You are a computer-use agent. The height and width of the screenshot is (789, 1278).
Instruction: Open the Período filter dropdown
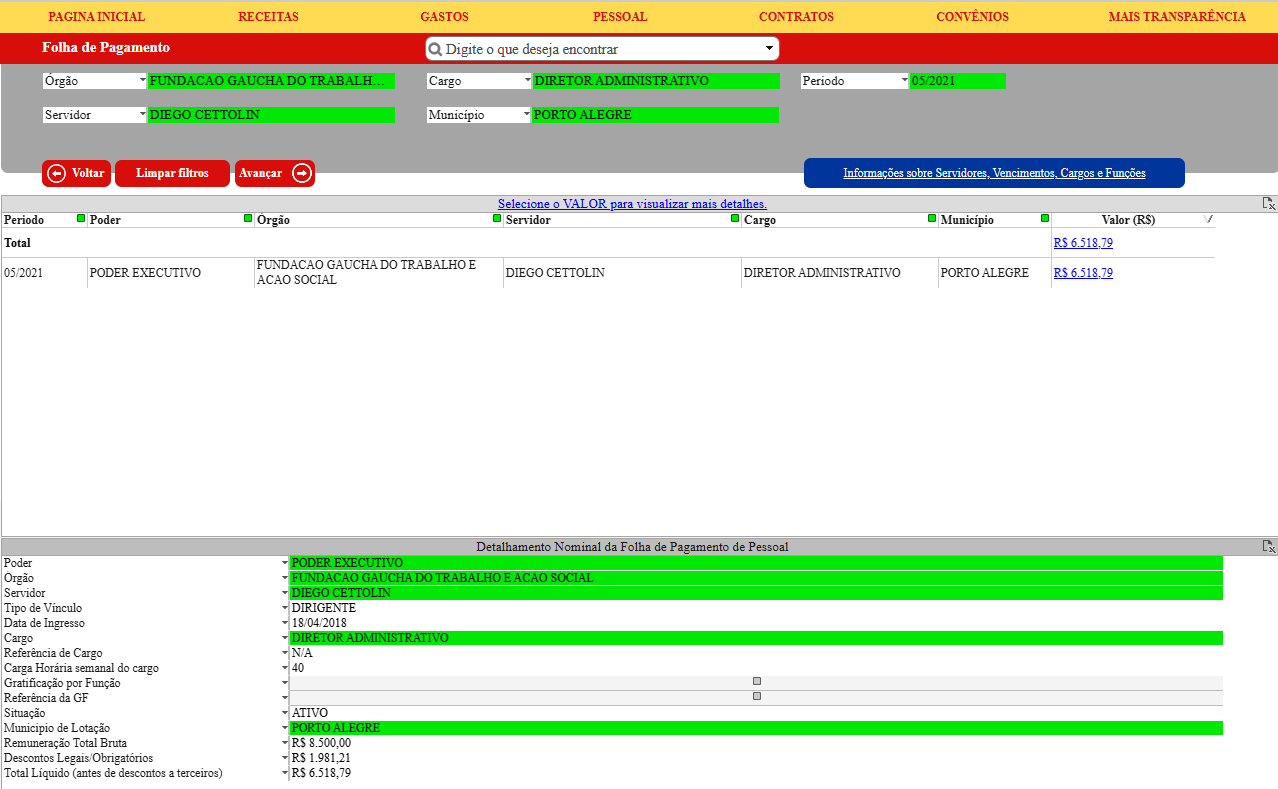(x=854, y=81)
